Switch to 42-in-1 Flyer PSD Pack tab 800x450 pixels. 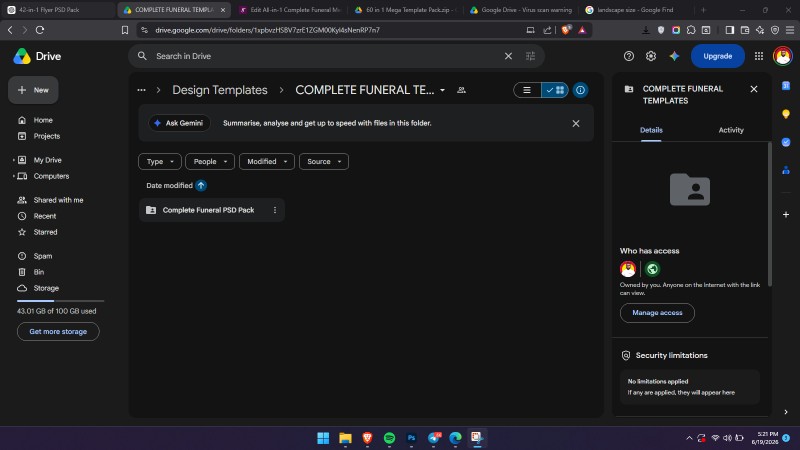click(58, 10)
